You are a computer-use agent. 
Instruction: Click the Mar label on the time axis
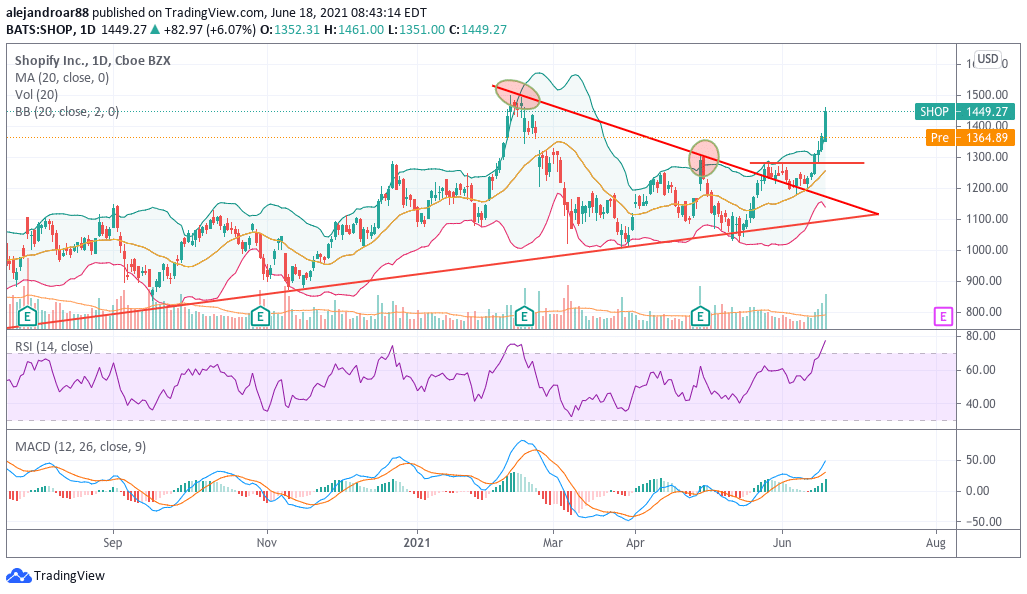click(553, 543)
